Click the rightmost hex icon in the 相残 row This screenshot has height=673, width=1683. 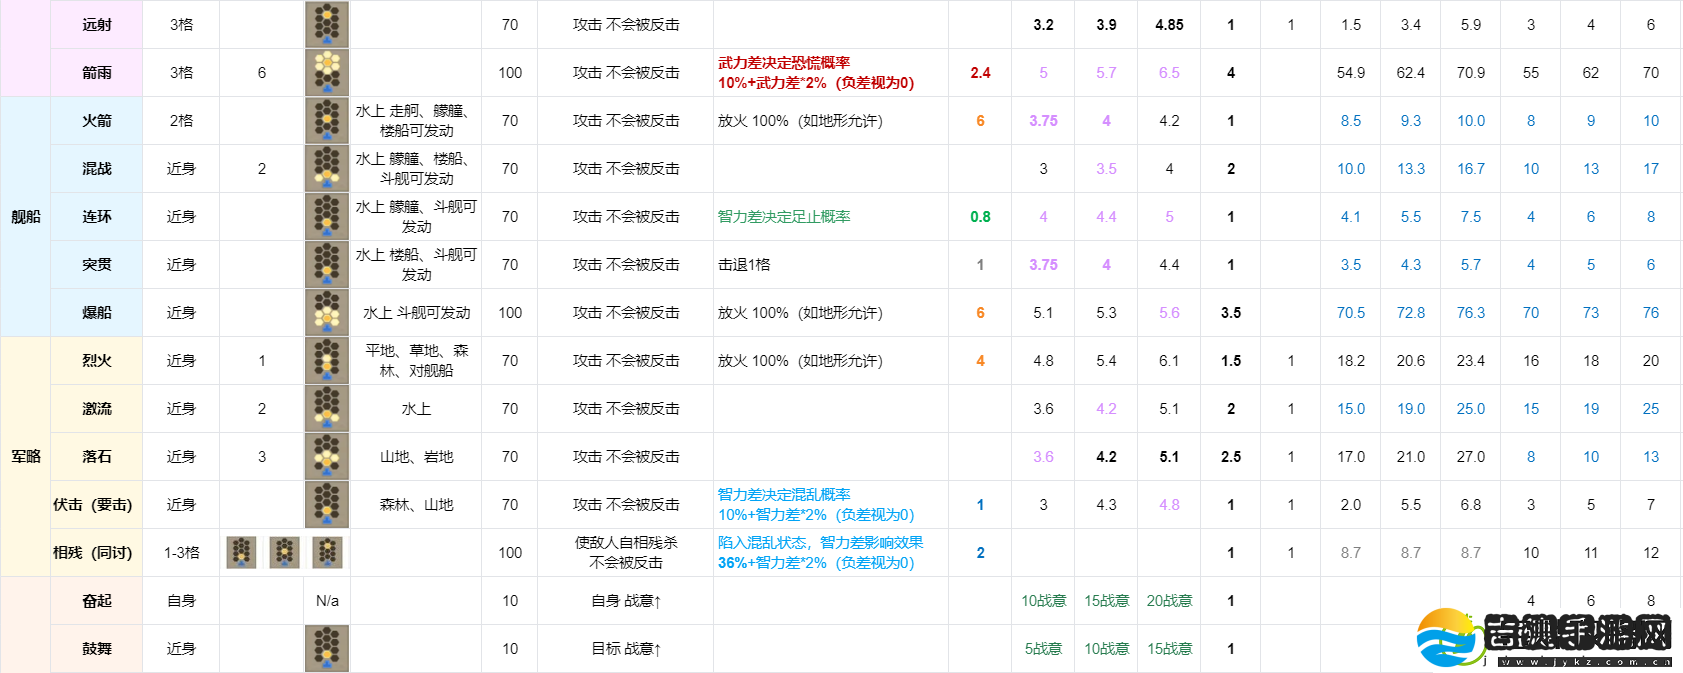[327, 553]
